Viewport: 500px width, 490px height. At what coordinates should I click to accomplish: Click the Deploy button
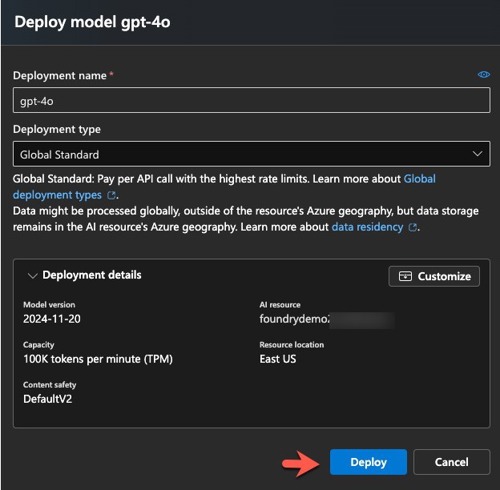click(368, 462)
